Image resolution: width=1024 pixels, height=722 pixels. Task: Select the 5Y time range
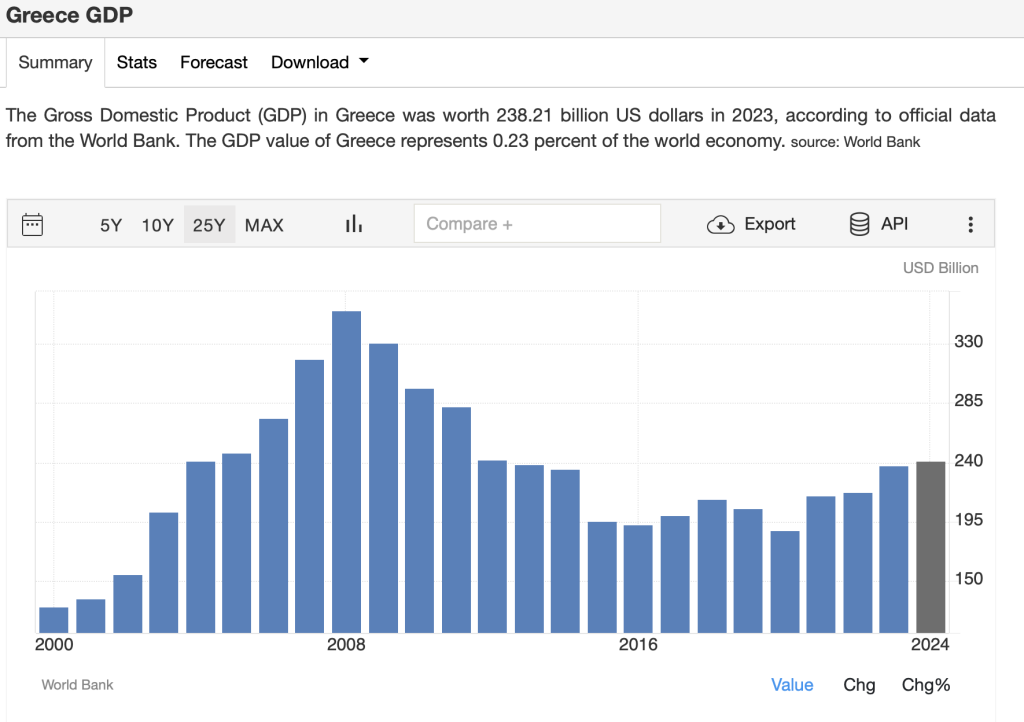click(111, 225)
